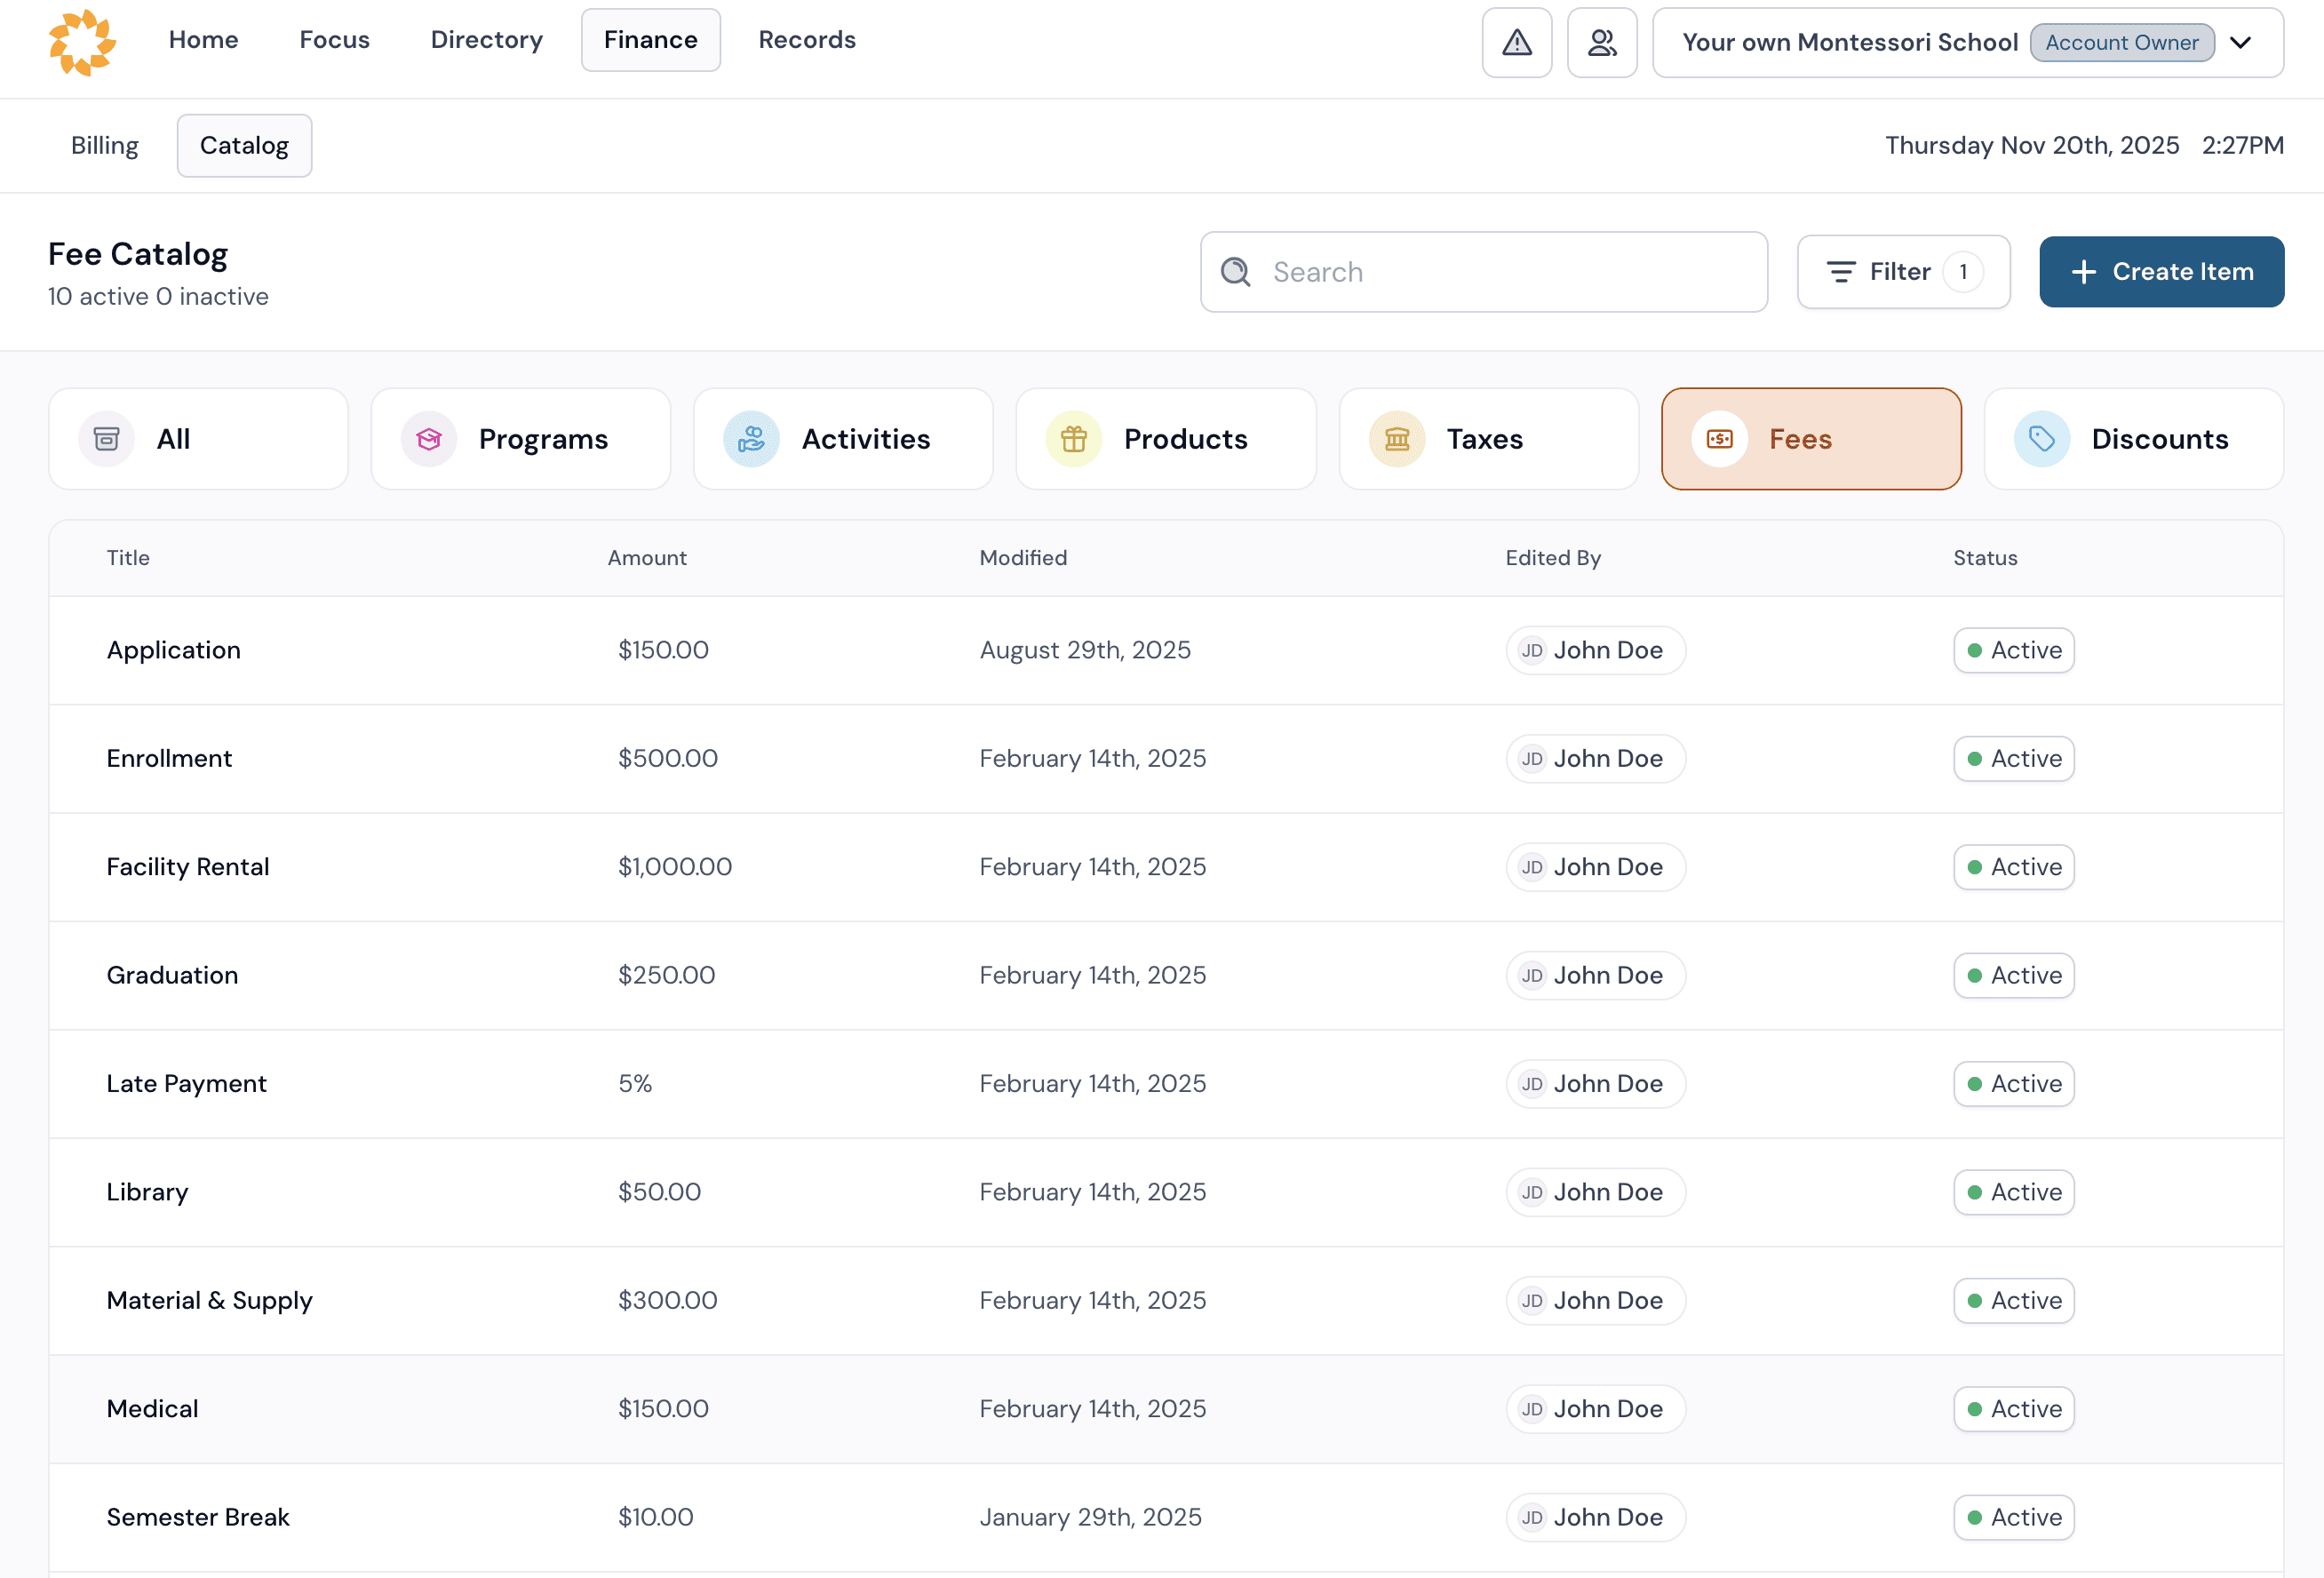The width and height of the screenshot is (2324, 1578).
Task: Sort by the Amount column header
Action: coord(647,558)
